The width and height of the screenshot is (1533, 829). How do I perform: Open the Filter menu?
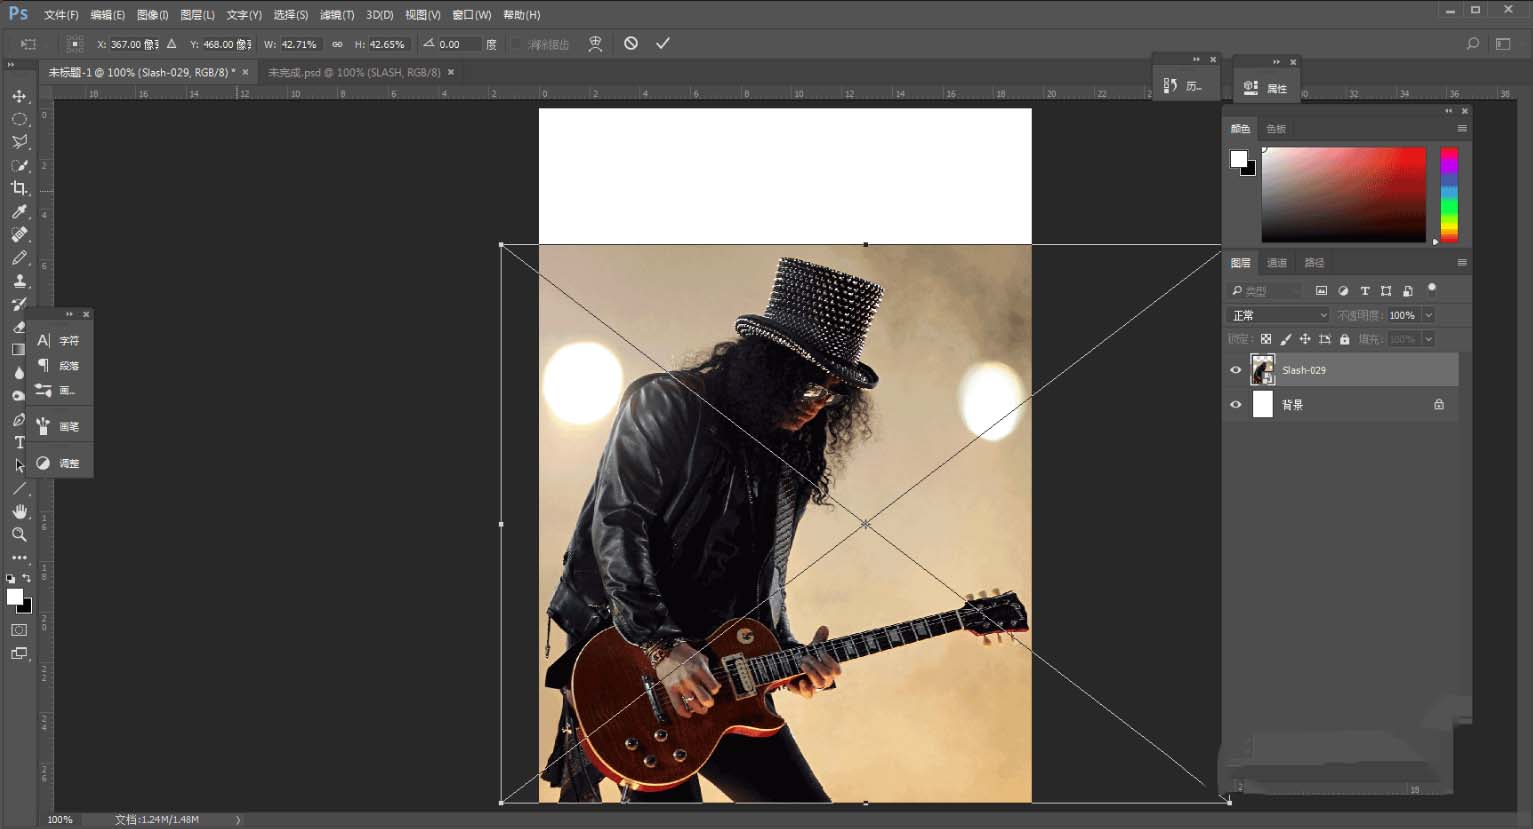coord(337,15)
